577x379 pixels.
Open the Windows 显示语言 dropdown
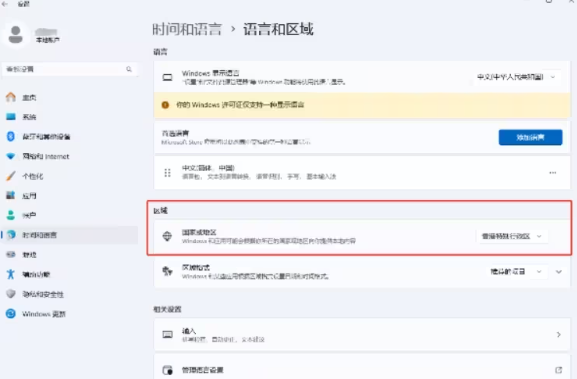[x=516, y=77]
